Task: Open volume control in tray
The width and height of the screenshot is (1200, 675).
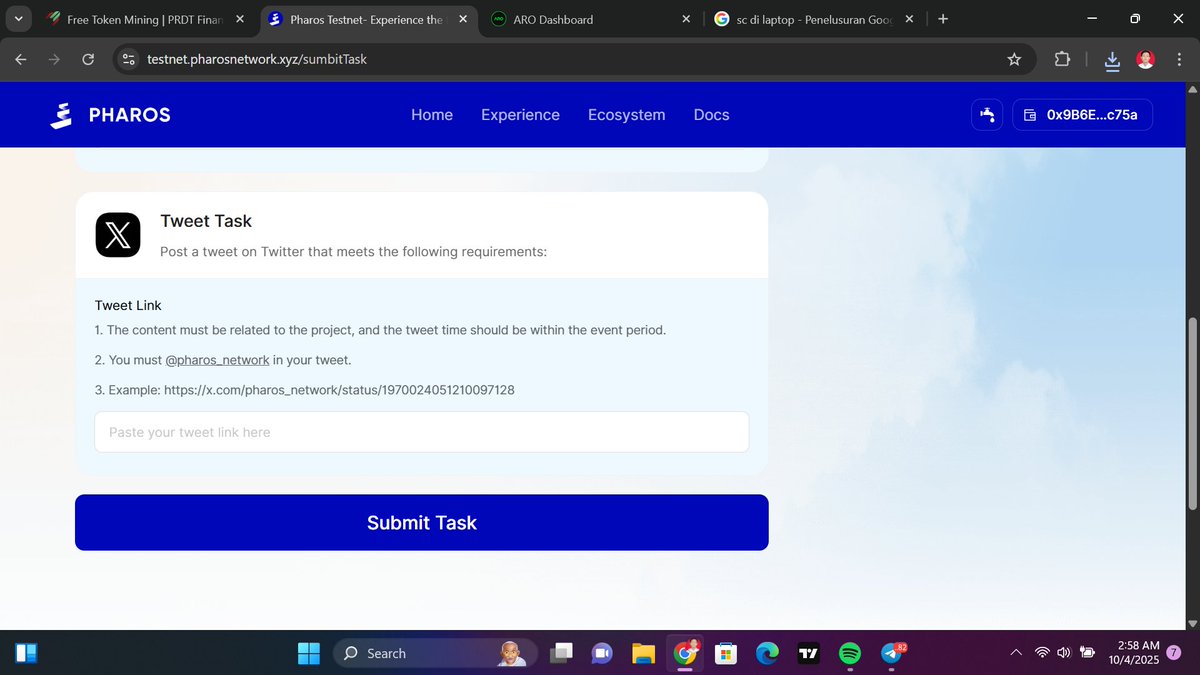Action: (x=1063, y=653)
